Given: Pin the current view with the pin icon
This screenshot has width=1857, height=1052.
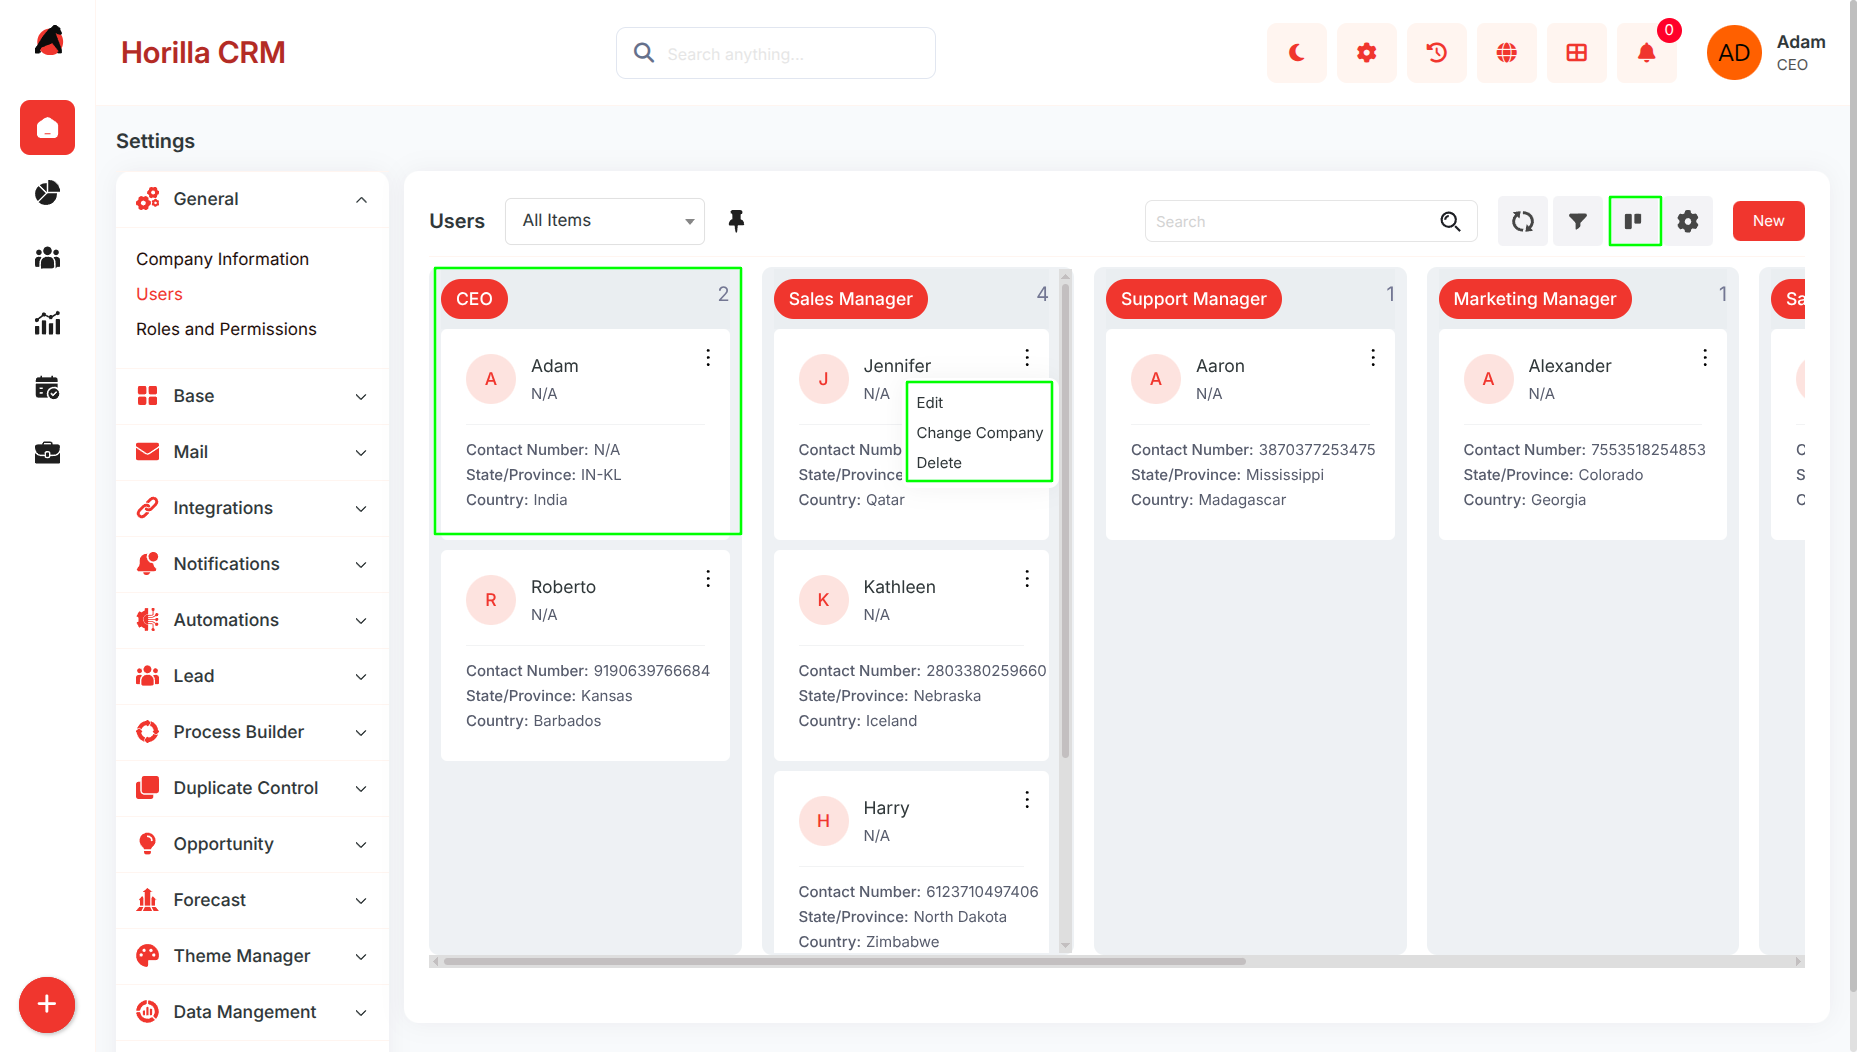Looking at the screenshot, I should [736, 221].
